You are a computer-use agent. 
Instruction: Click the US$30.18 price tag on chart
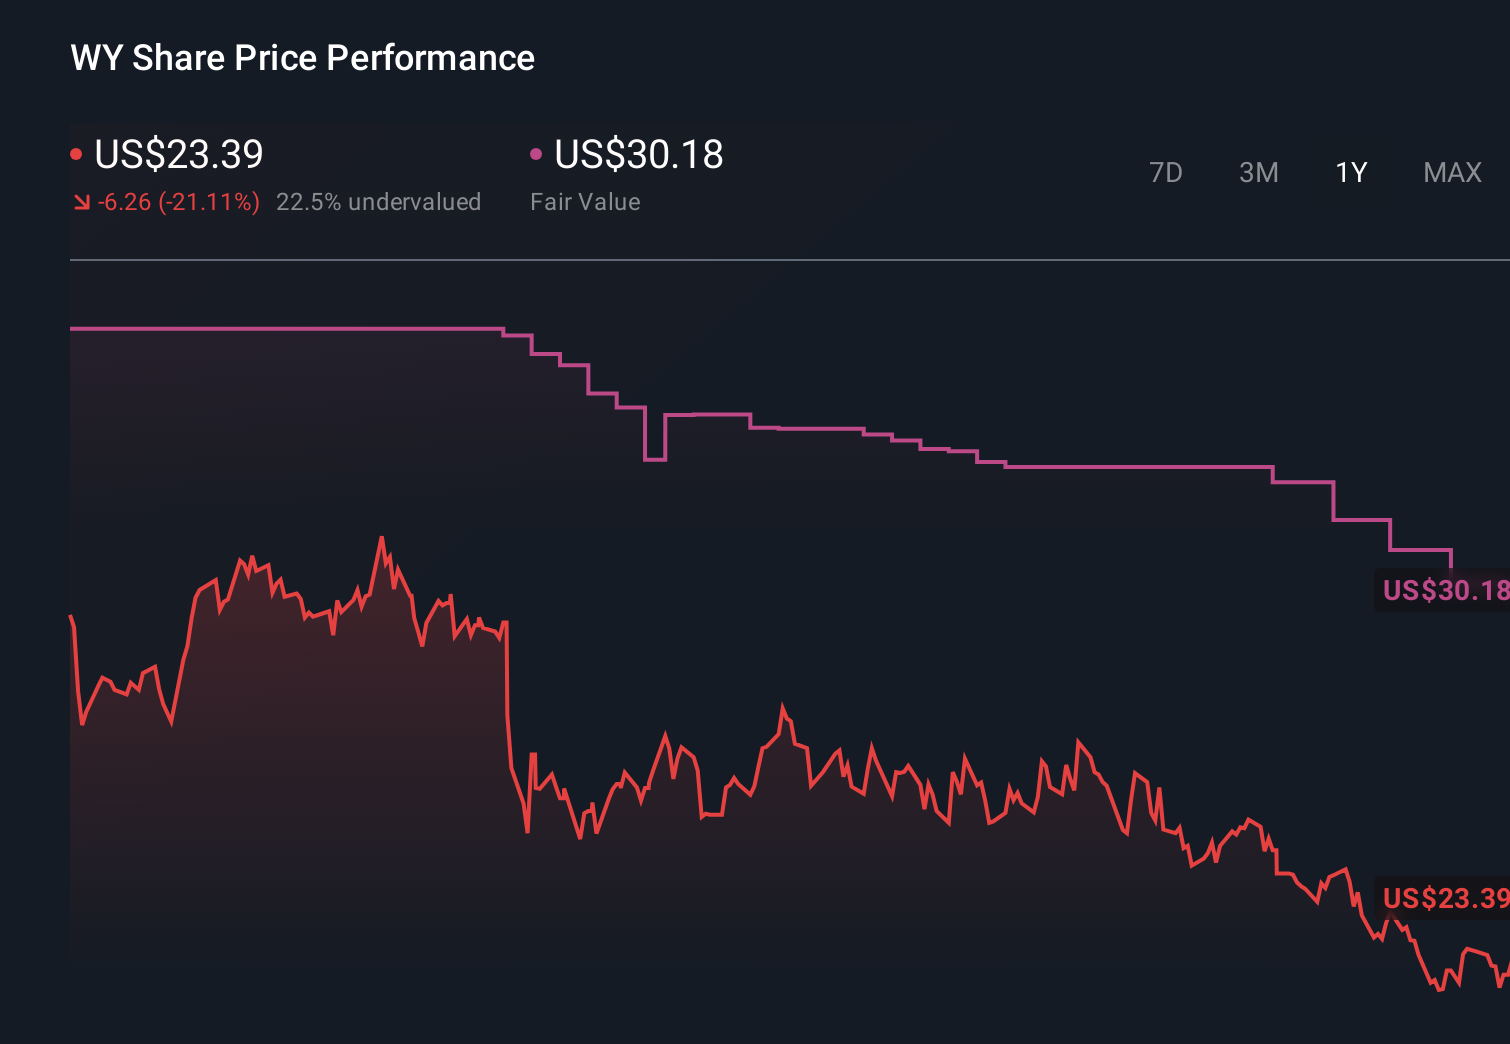(1443, 591)
